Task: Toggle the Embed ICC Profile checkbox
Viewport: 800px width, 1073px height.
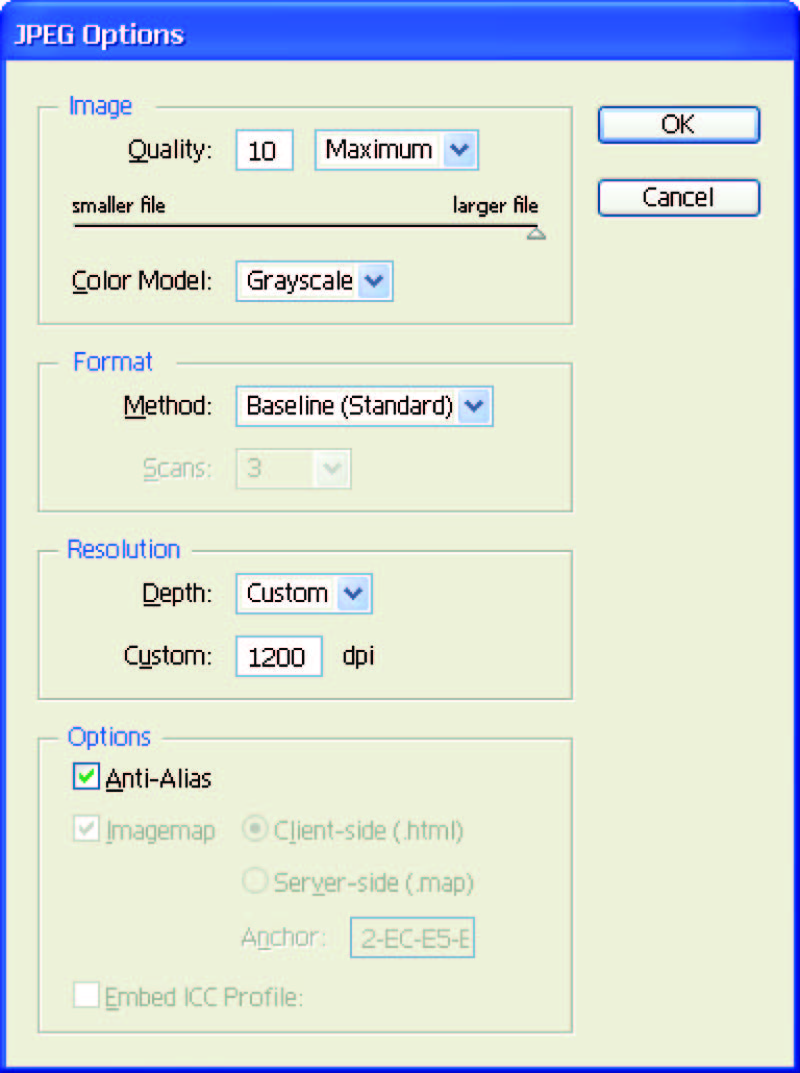Action: [x=87, y=995]
